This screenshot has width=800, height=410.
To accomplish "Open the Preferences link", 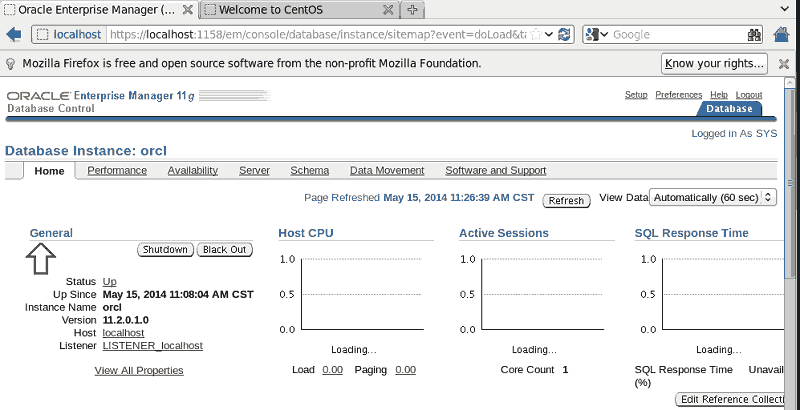I will point(679,95).
